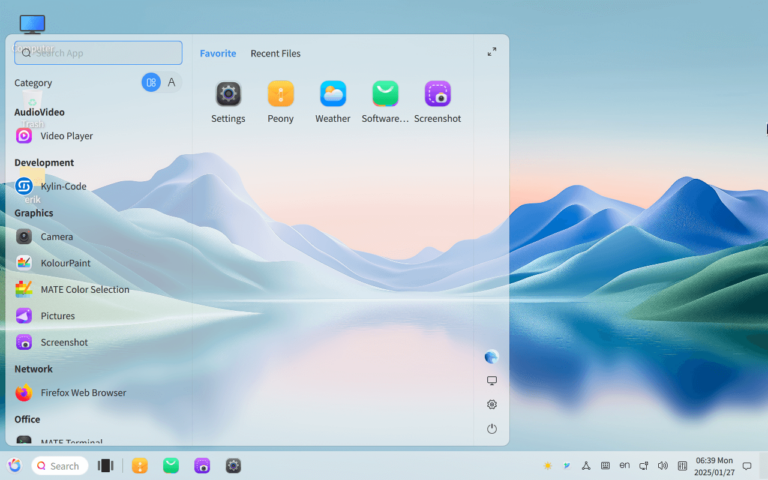Open settings gear in menu sidebar
Image resolution: width=768 pixels, height=480 pixels.
pyautogui.click(x=492, y=405)
